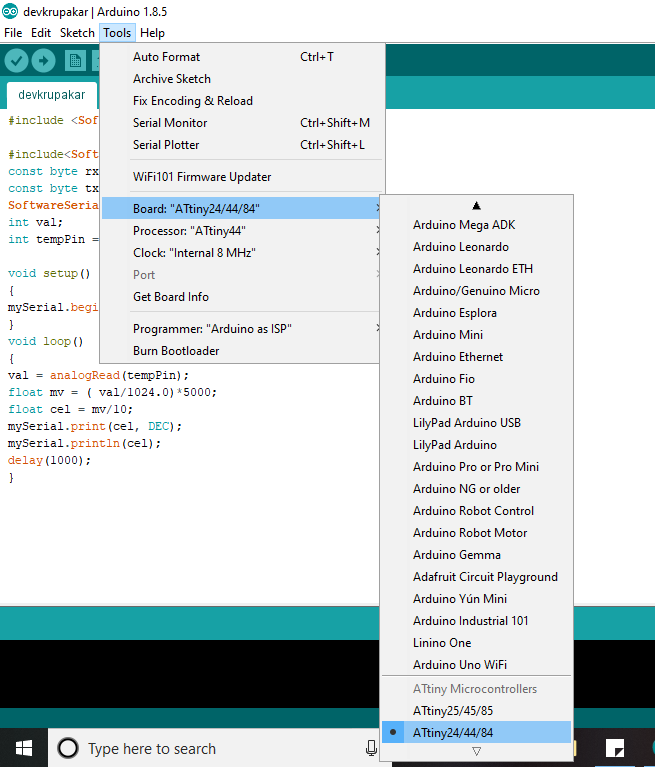Viewport: 655px width, 767px height.
Task: Select Fix Encoding & Reload
Action: (x=242, y=101)
